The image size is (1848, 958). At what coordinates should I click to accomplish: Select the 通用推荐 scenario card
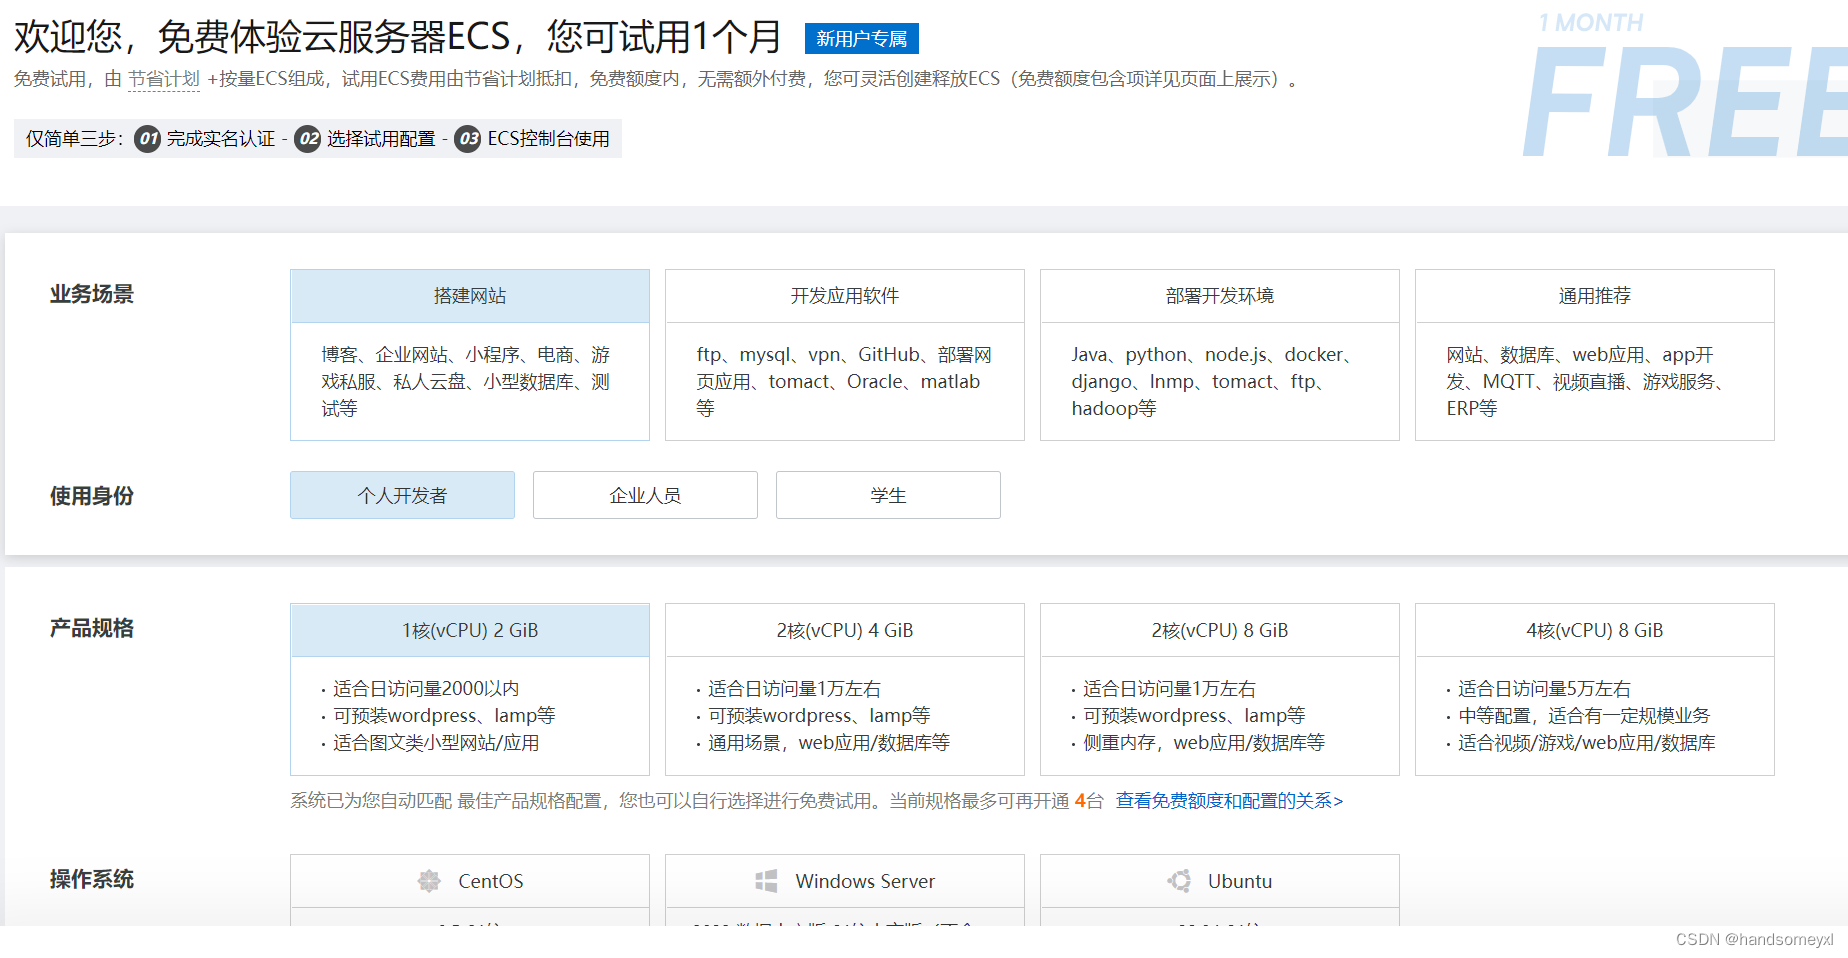1594,295
